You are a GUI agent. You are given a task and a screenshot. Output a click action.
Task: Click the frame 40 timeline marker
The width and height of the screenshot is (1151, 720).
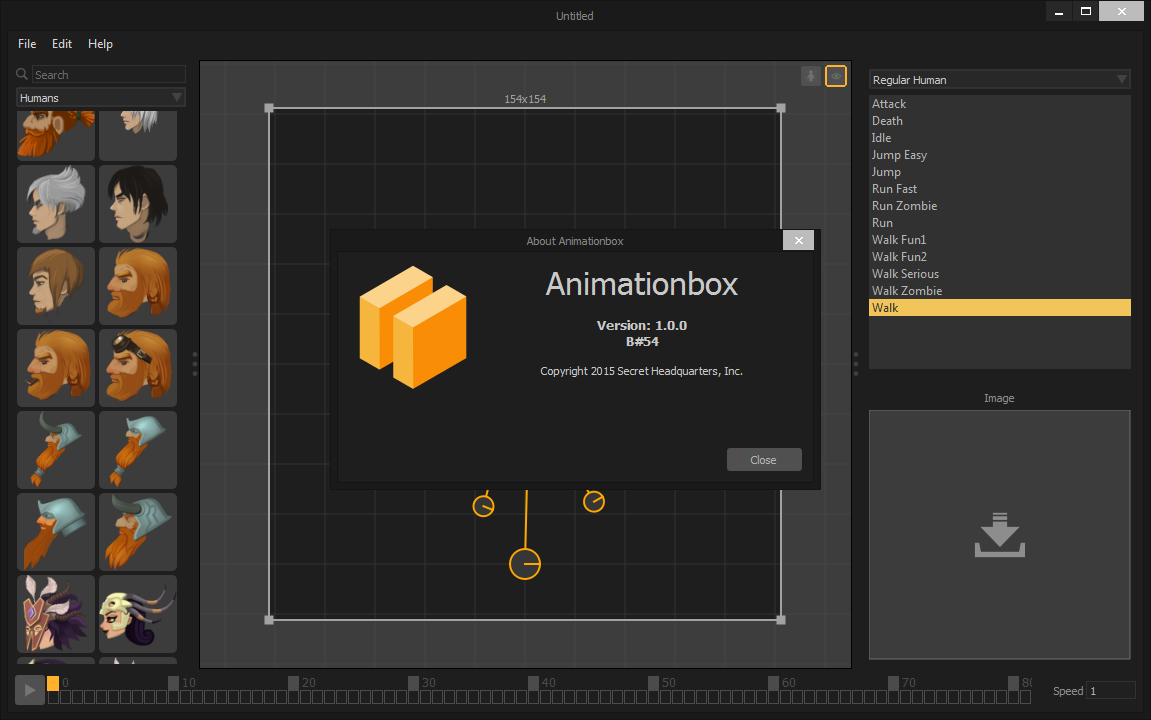point(534,683)
